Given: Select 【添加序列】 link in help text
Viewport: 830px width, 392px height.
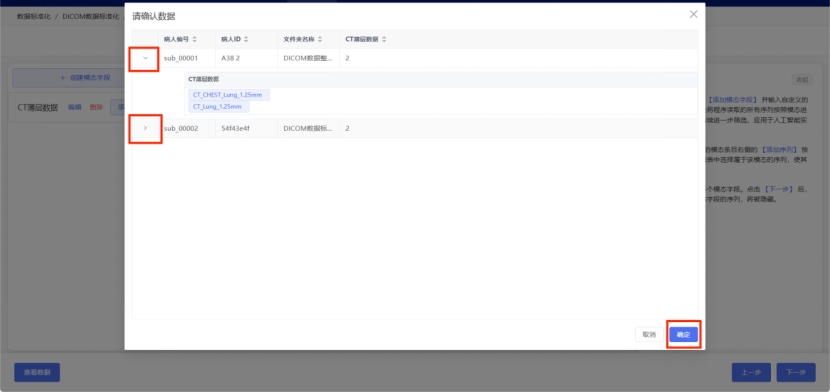Looking at the screenshot, I should (x=780, y=150).
